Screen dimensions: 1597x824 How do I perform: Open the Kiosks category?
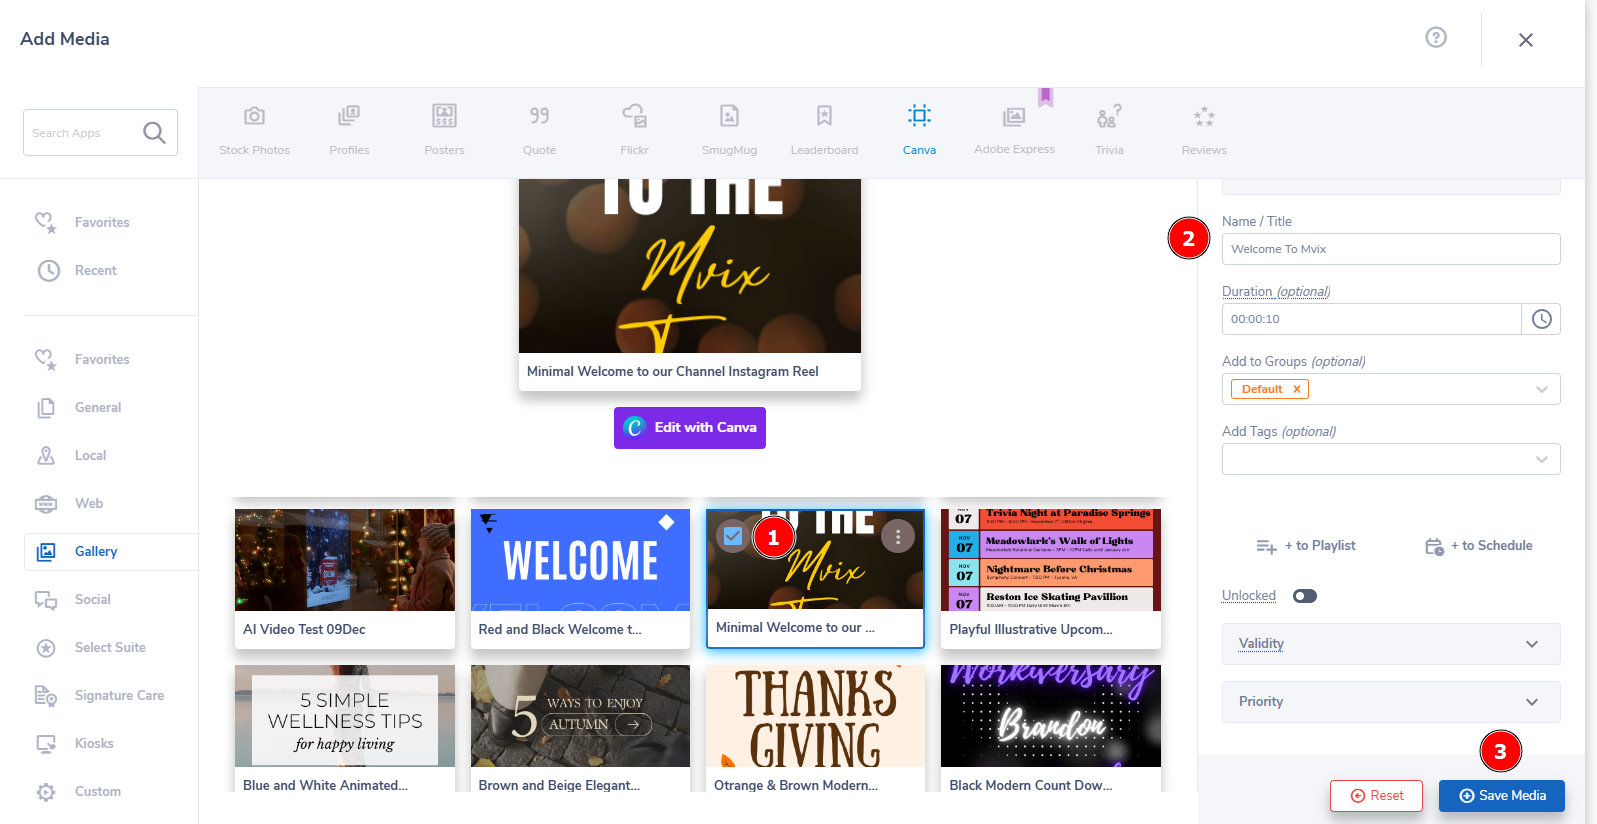74,743
